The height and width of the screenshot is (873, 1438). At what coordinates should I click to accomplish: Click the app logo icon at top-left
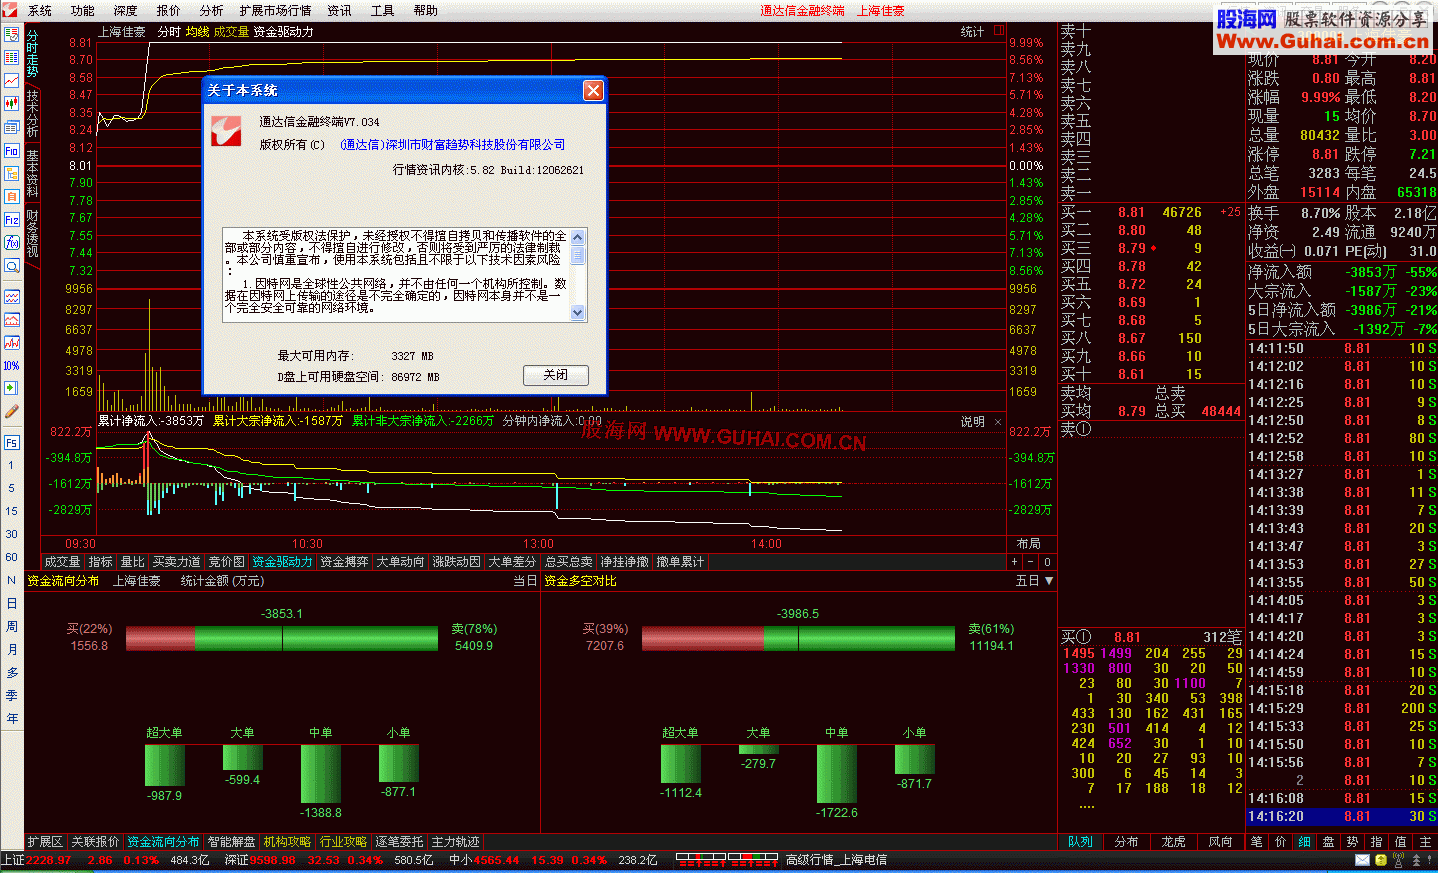coord(10,10)
